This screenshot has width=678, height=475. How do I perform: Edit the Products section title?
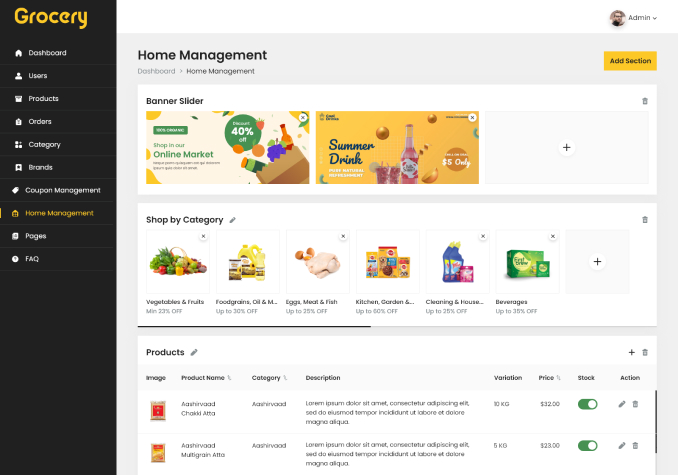tap(194, 352)
